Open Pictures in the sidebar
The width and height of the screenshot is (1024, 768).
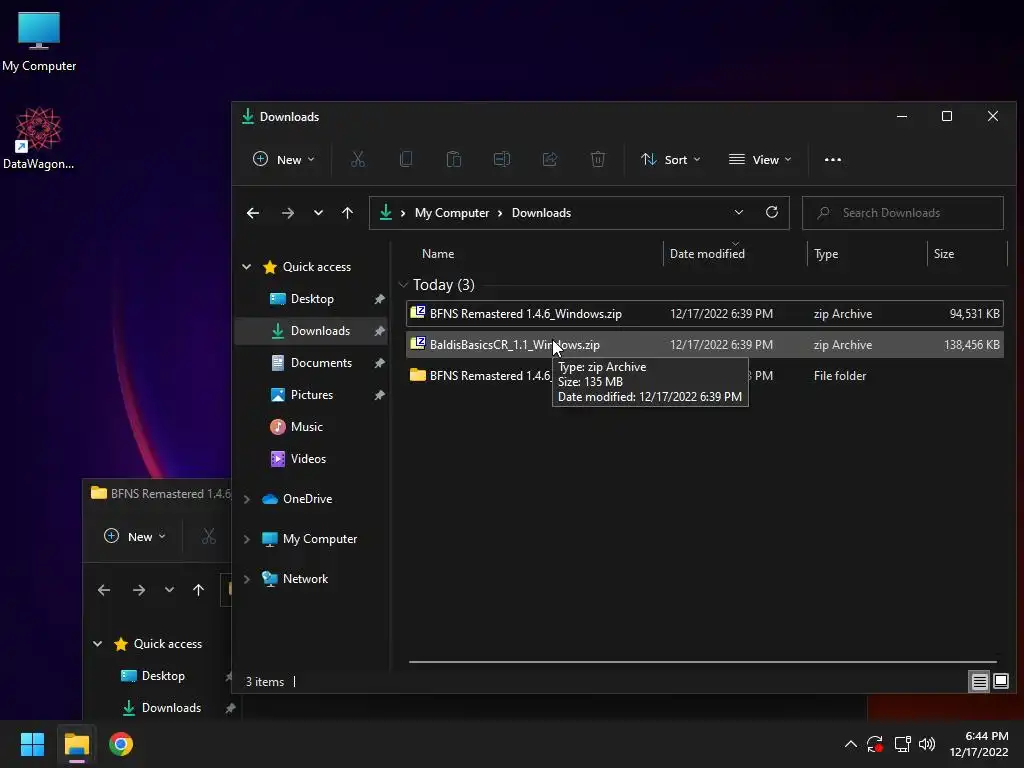[312, 394]
